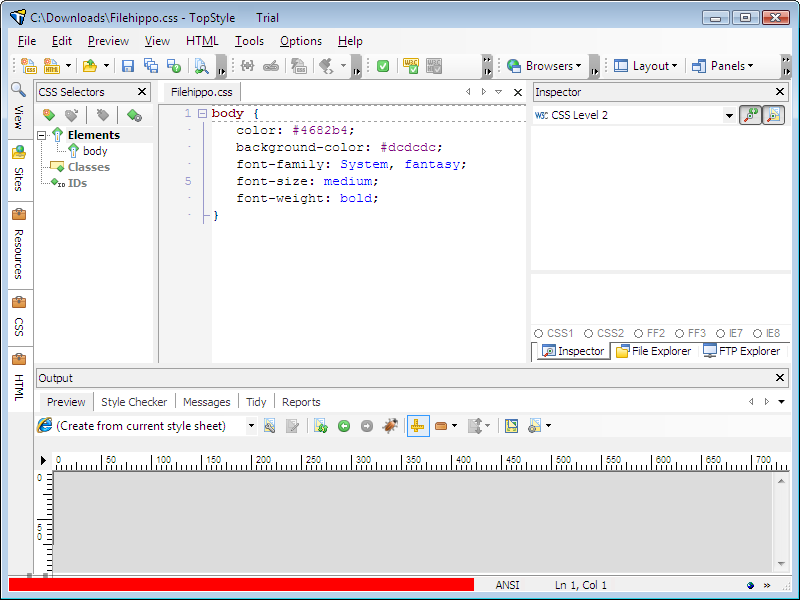Select the IE8 radio button
The width and height of the screenshot is (800, 600).
coord(758,333)
